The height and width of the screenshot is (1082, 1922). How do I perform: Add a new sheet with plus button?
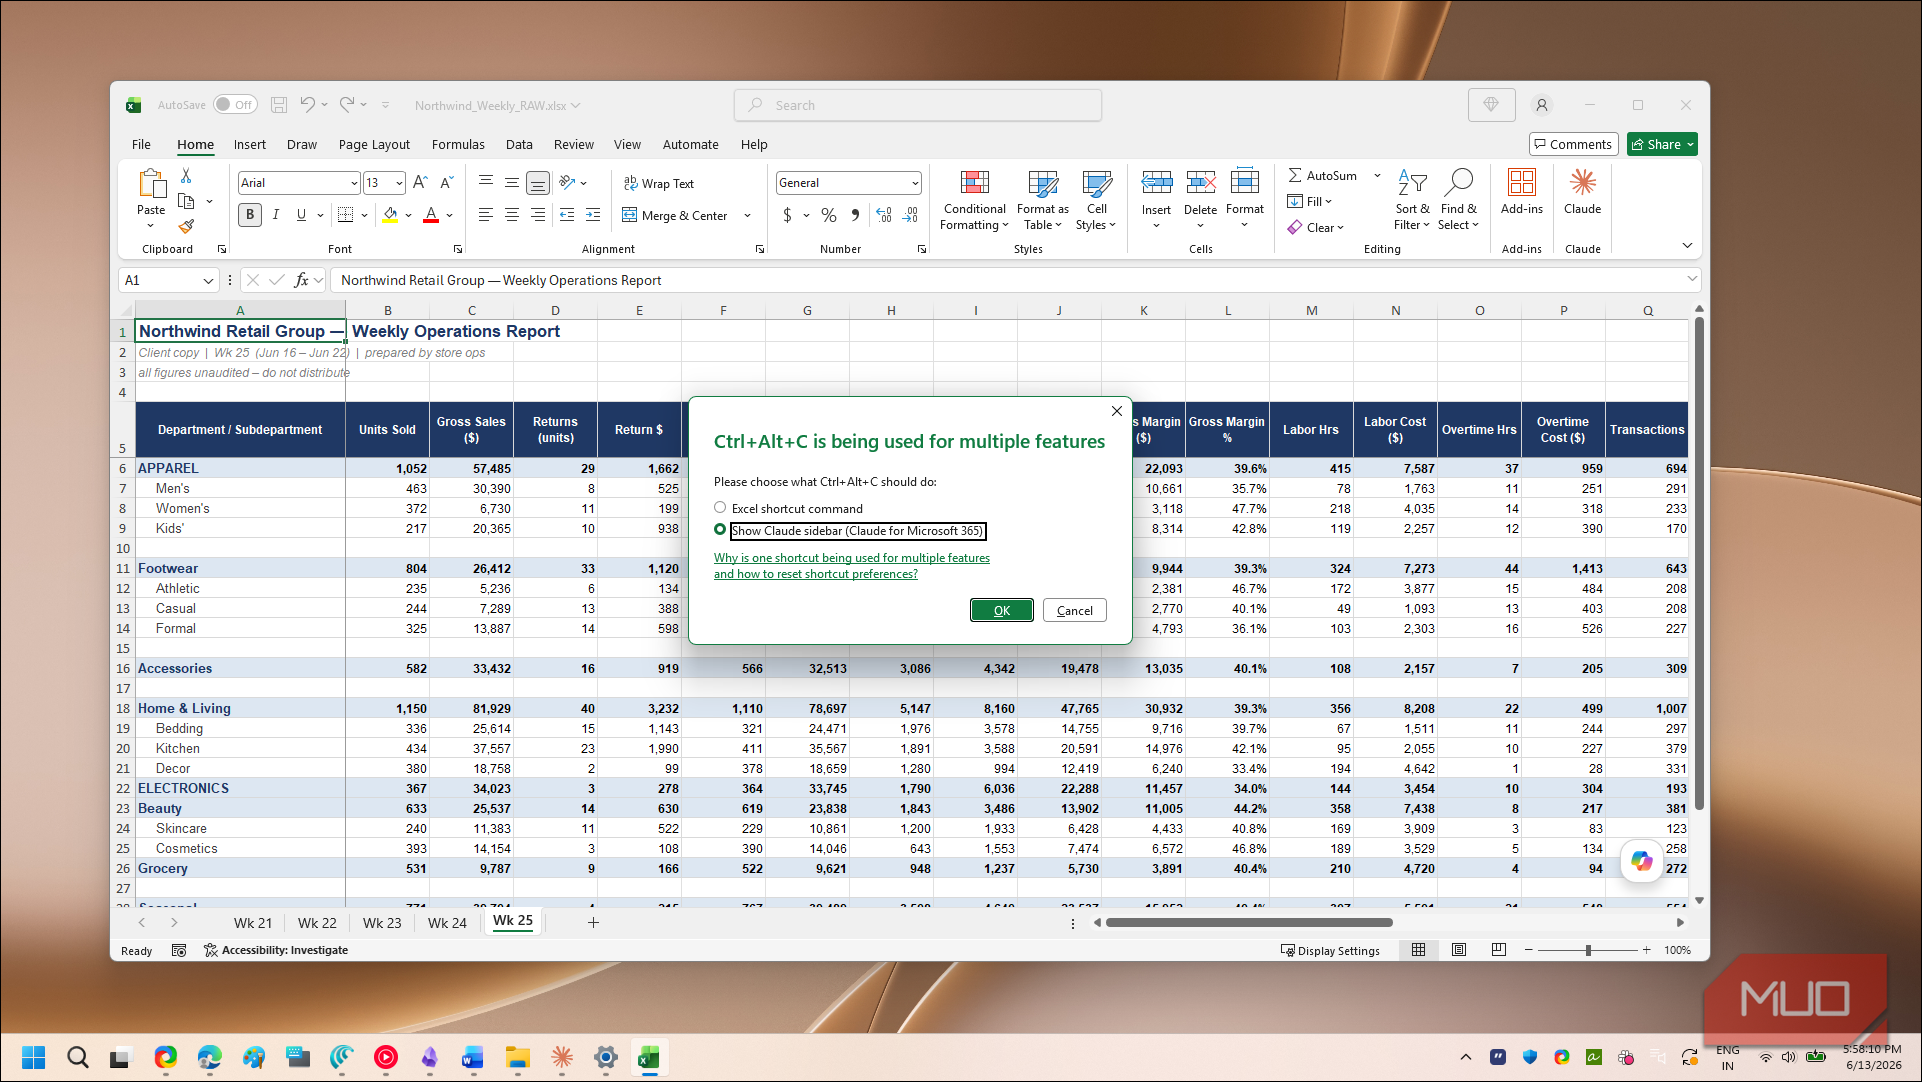(593, 923)
